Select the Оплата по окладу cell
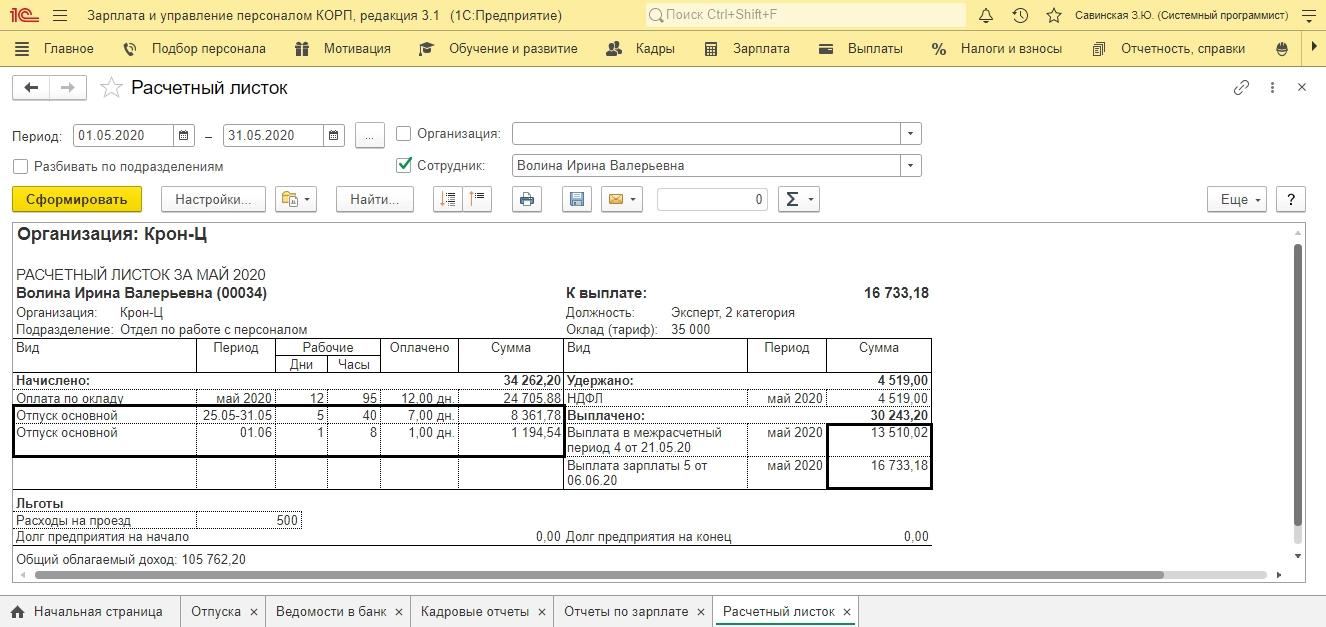The width and height of the screenshot is (1326, 627). coord(105,398)
